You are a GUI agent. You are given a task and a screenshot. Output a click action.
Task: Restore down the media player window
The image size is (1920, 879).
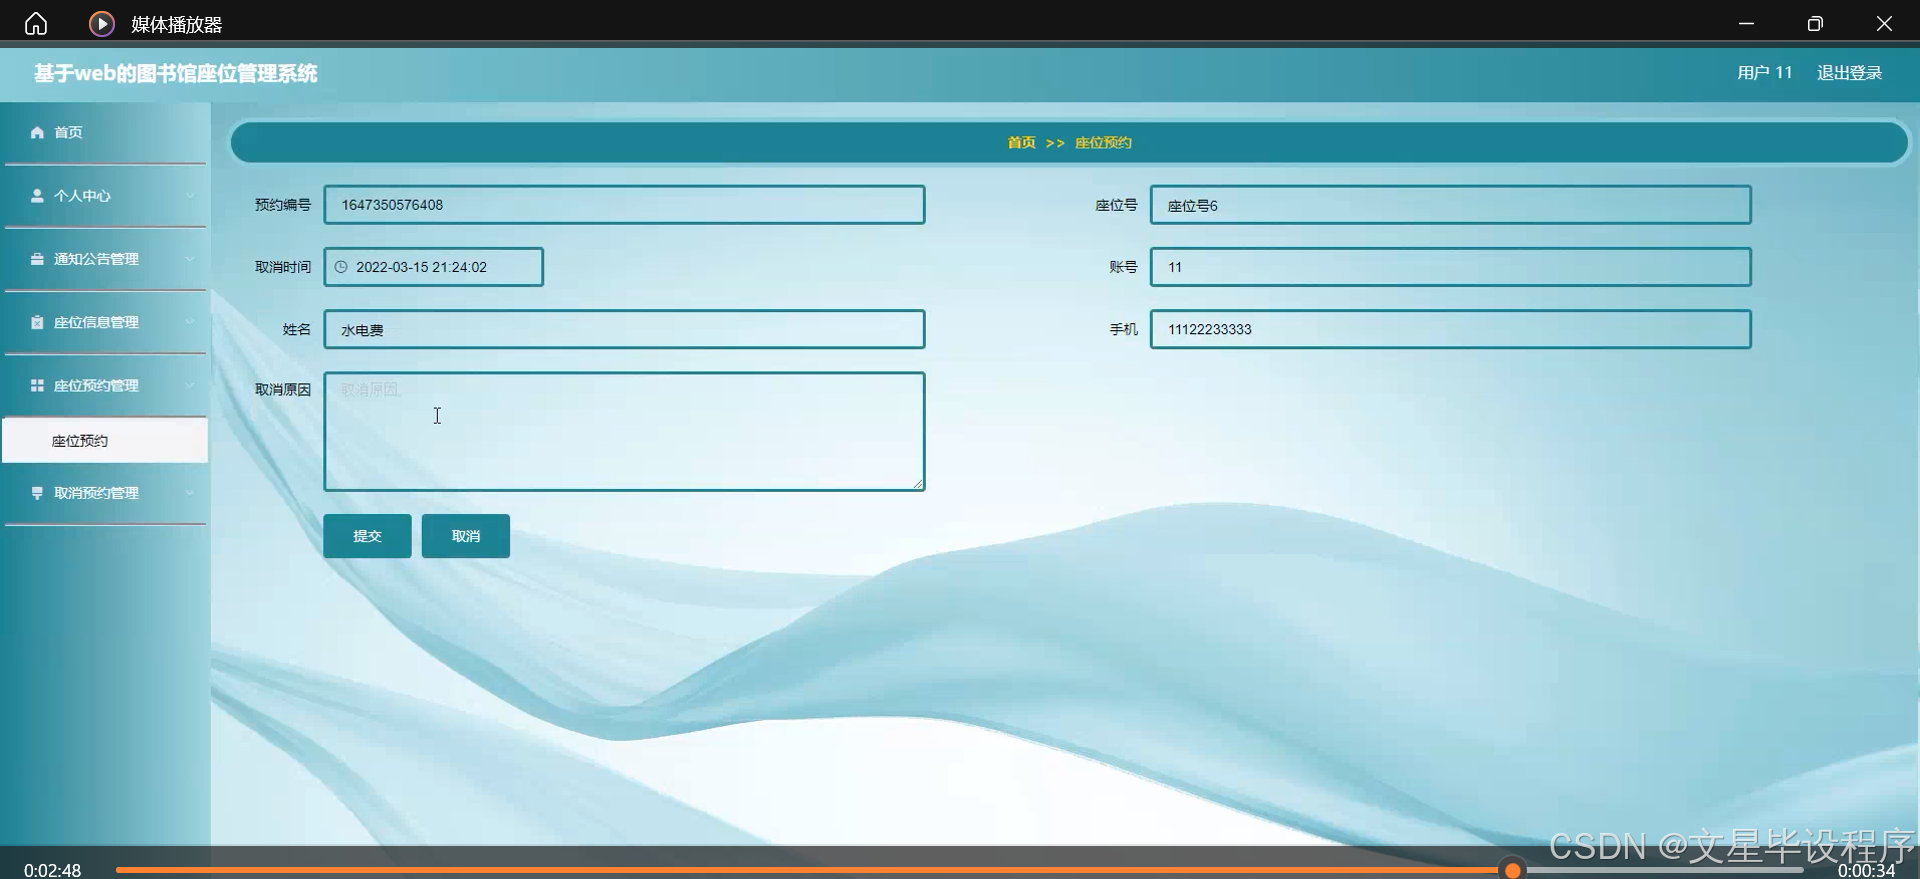pyautogui.click(x=1815, y=23)
